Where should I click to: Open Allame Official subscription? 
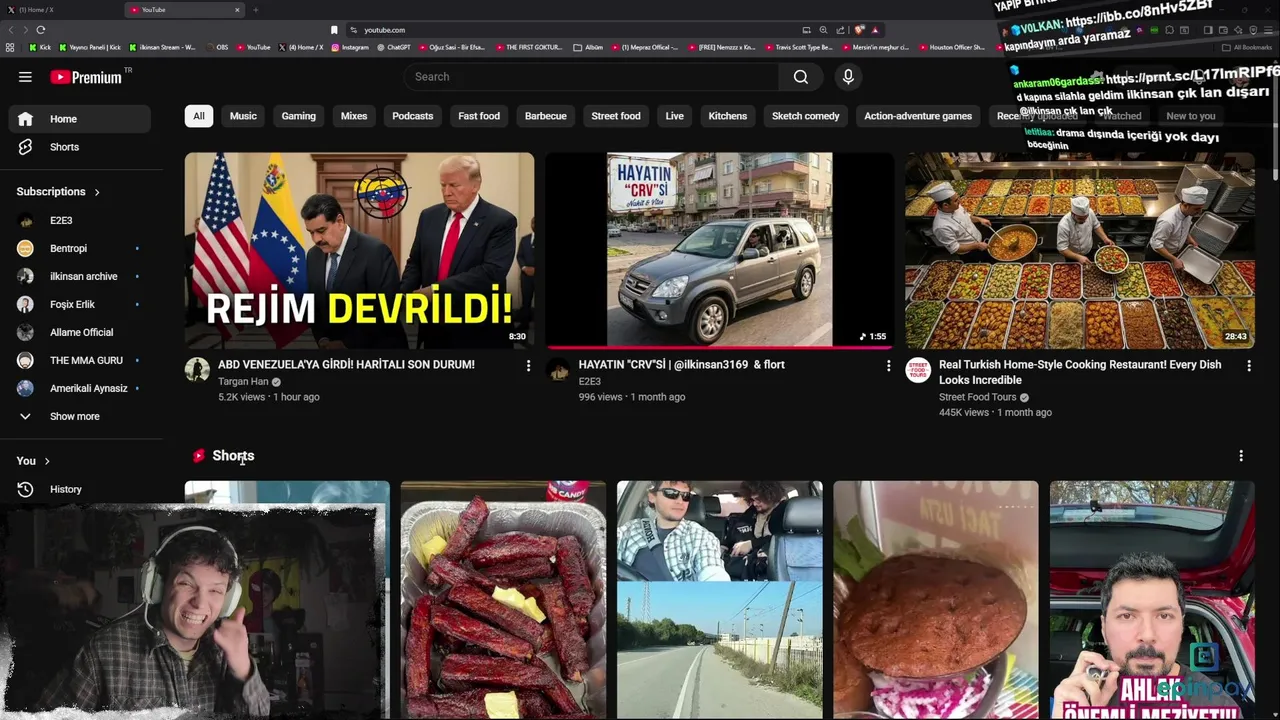pos(80,332)
